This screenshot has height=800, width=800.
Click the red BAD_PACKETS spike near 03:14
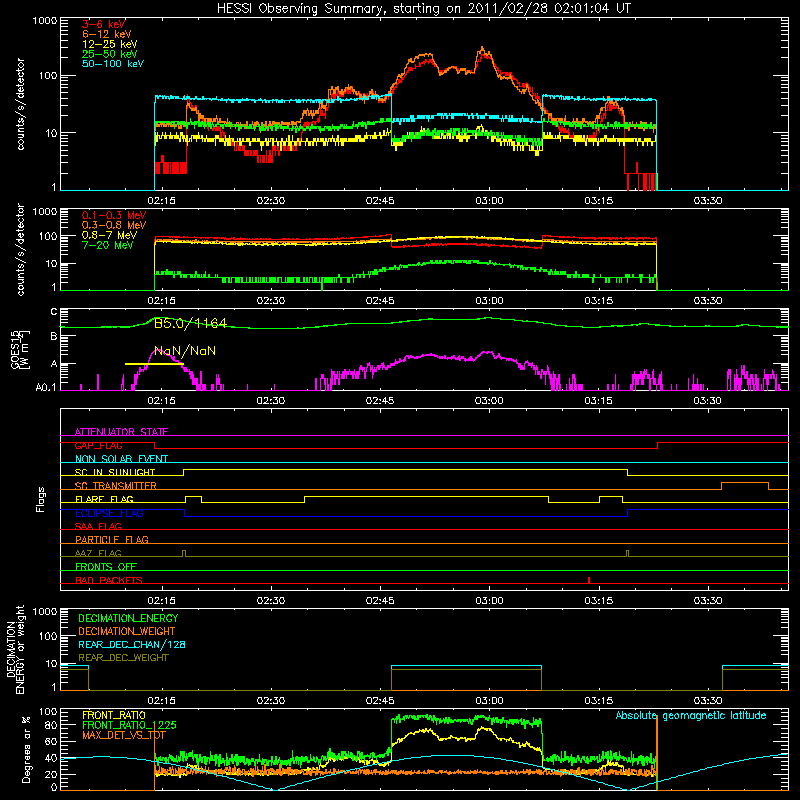pyautogui.click(x=589, y=580)
